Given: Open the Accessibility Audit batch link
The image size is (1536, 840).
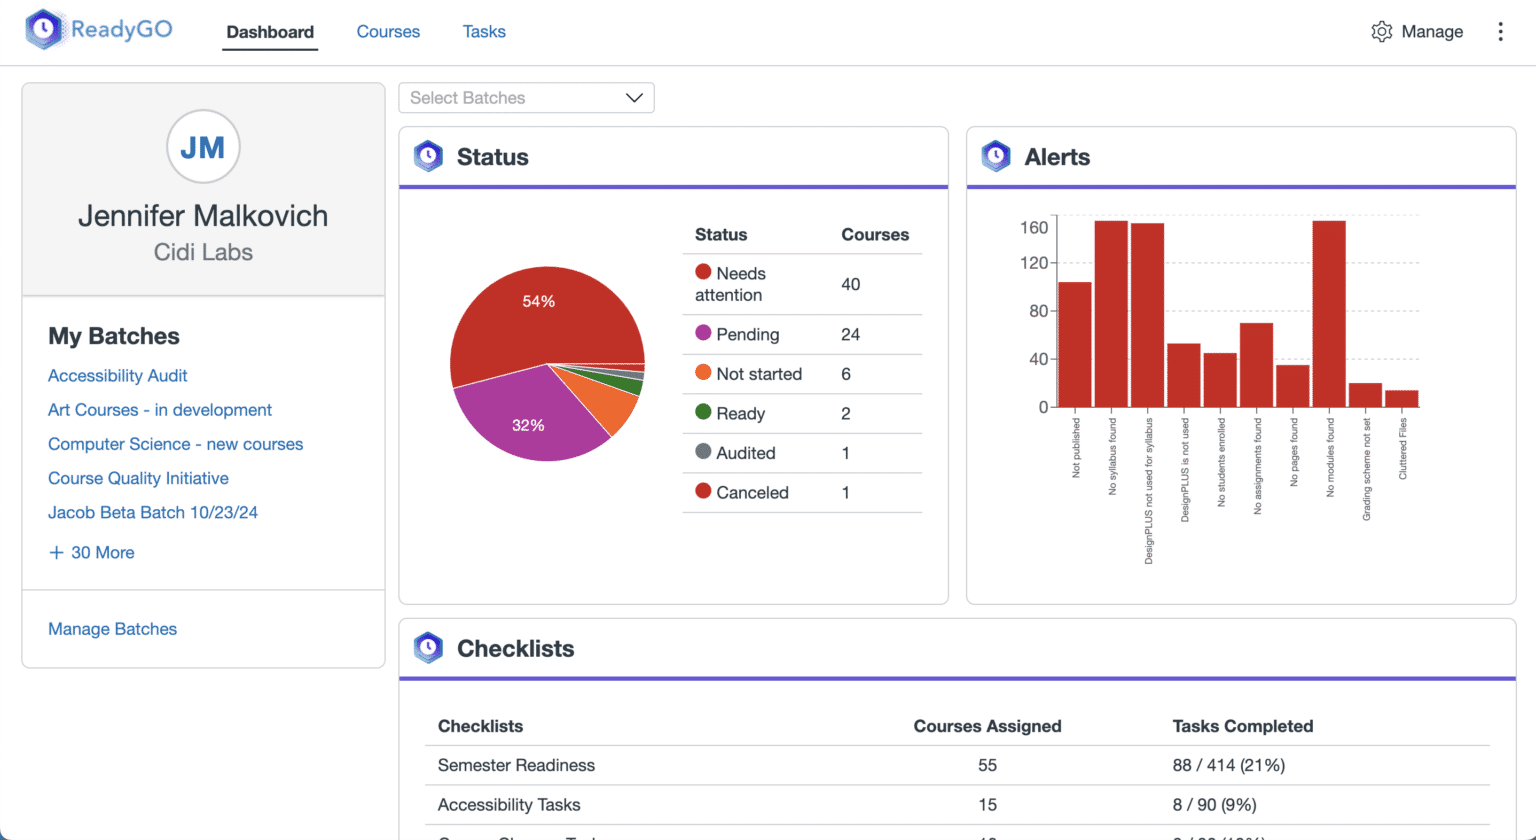Looking at the screenshot, I should (x=118, y=376).
